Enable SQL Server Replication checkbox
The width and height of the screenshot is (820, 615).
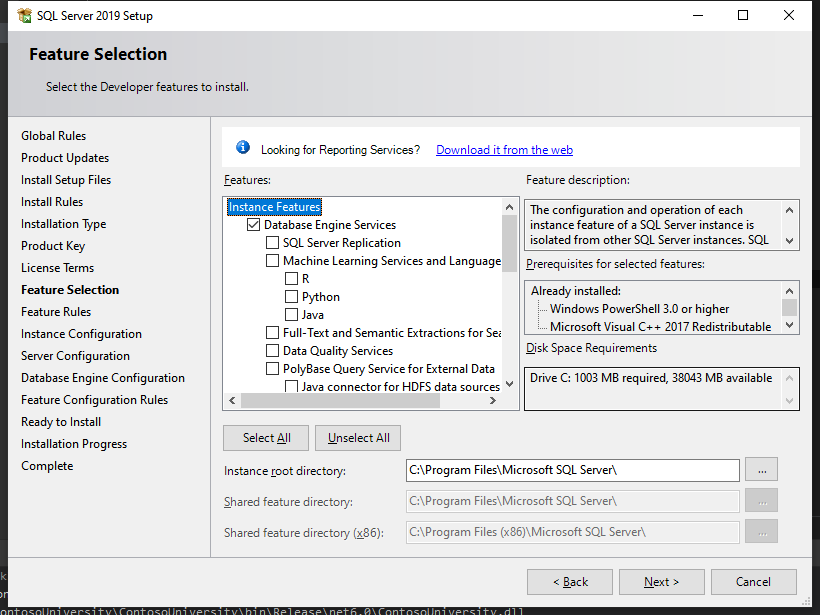coord(272,243)
